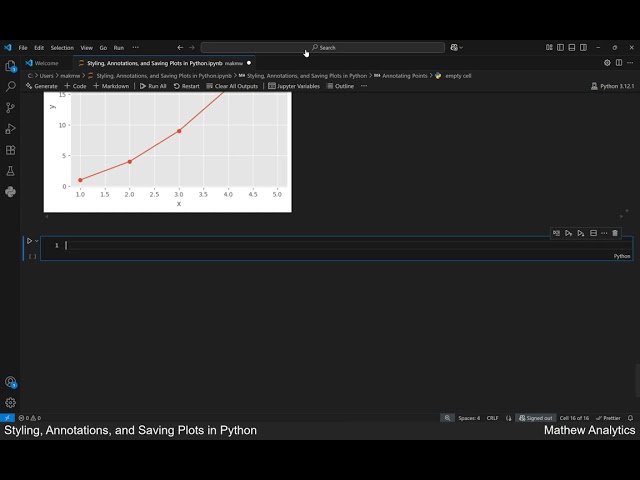Open the Python extension sidebar view
Screen dimensions: 640x480
10,192
